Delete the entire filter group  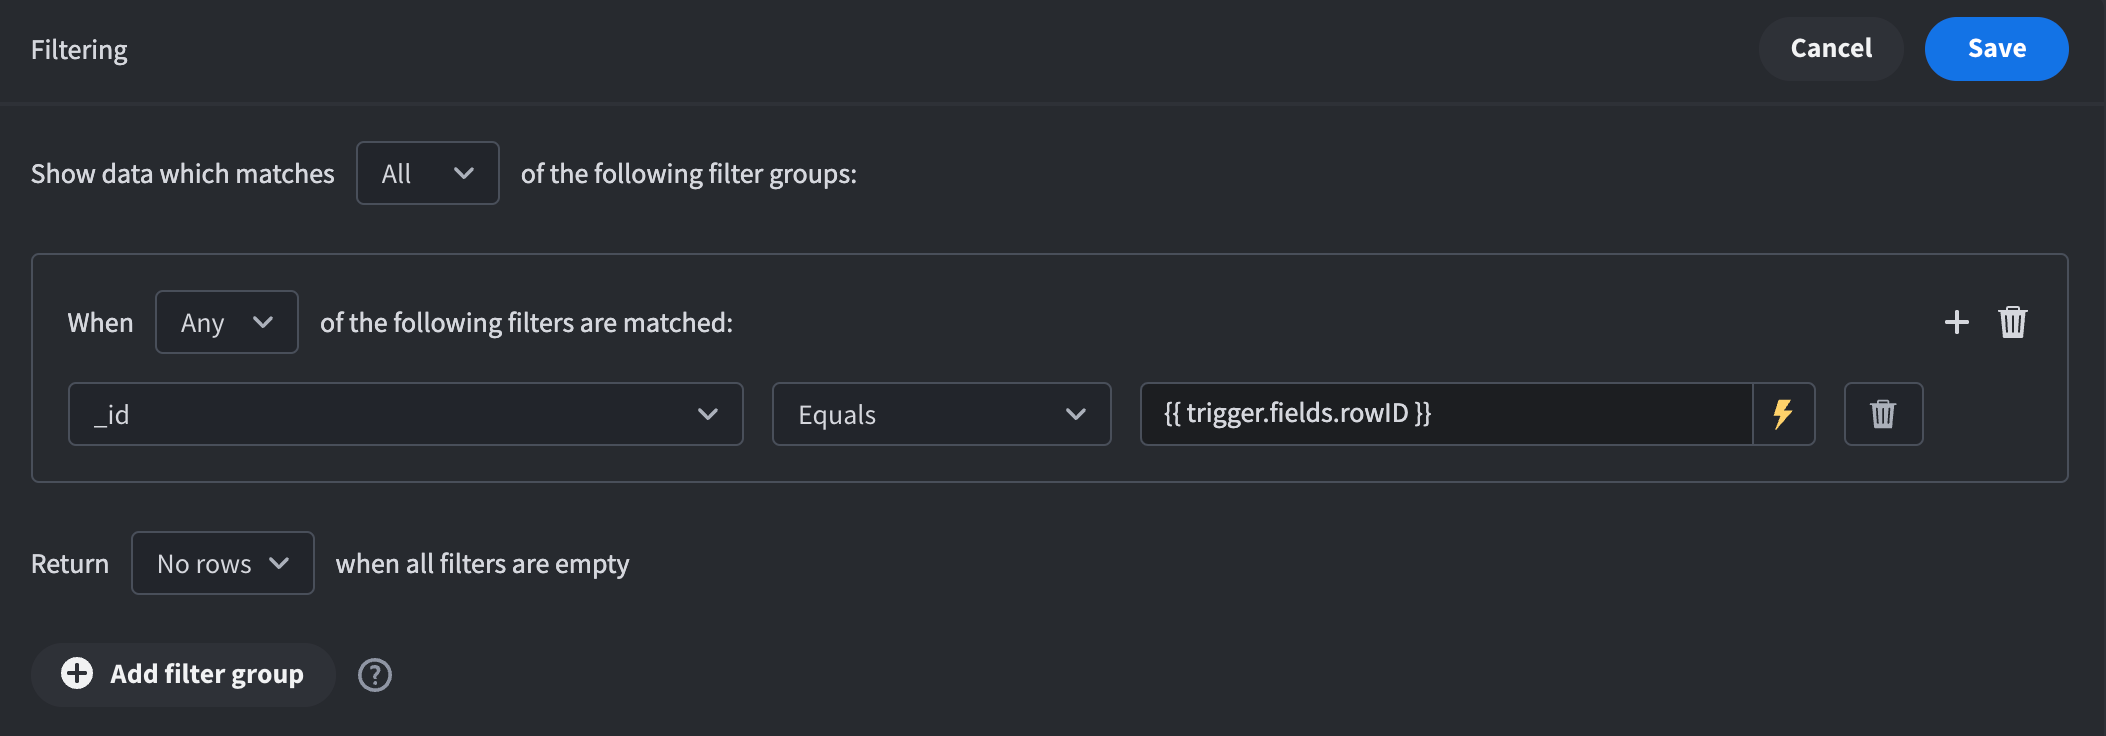[x=2012, y=322]
